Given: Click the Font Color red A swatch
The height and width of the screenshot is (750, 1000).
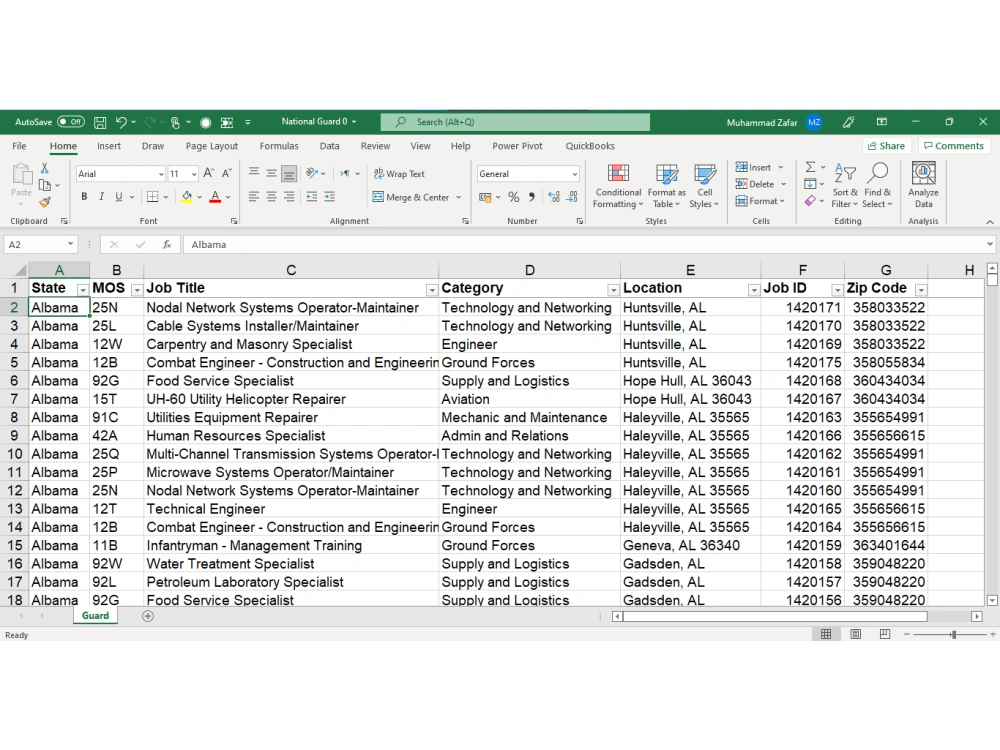Looking at the screenshot, I should click(216, 197).
